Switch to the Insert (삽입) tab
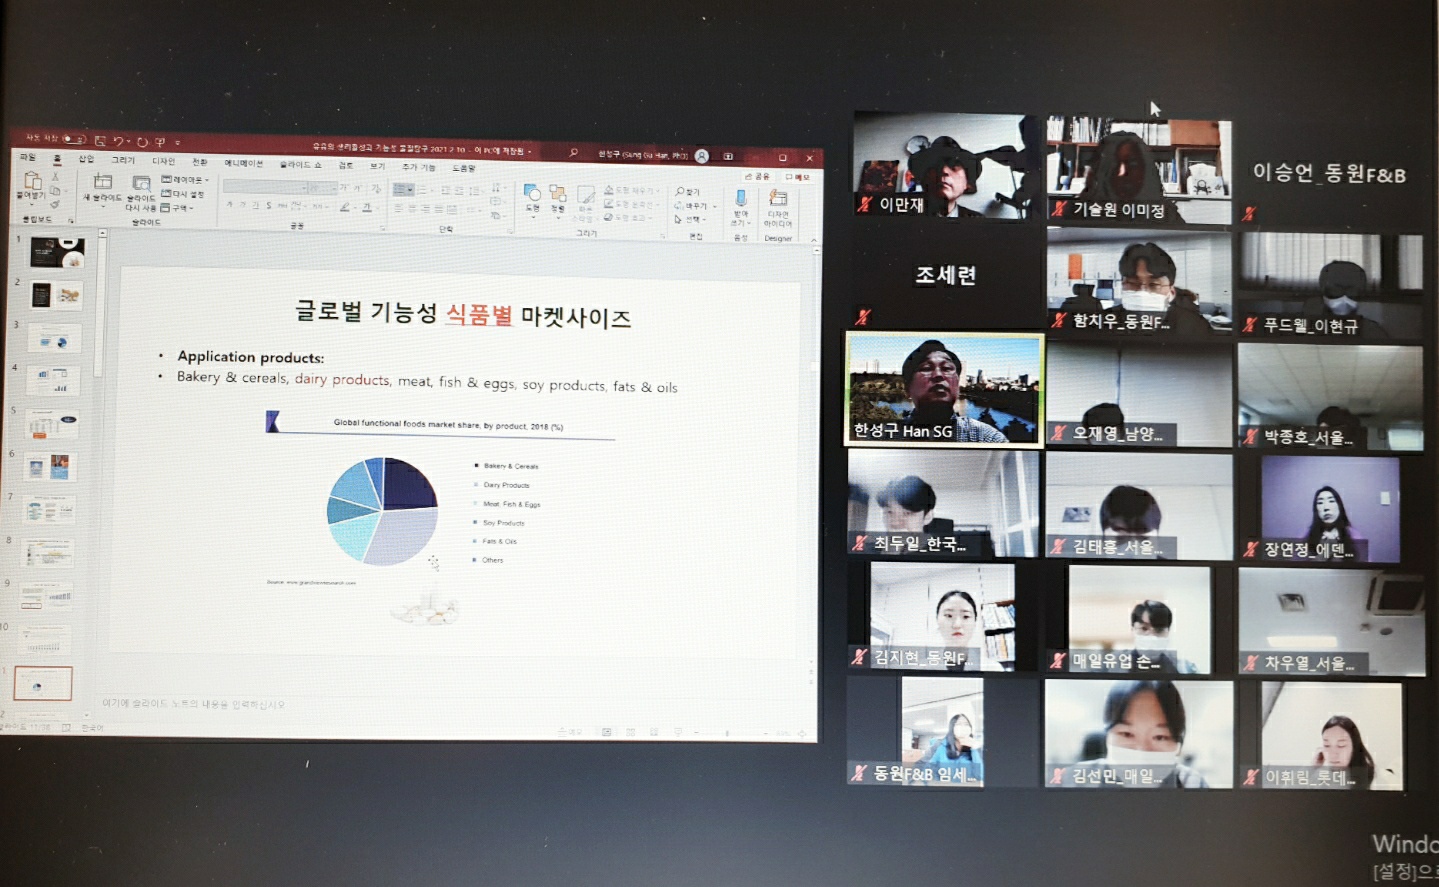The image size is (1439, 887). click(x=86, y=159)
